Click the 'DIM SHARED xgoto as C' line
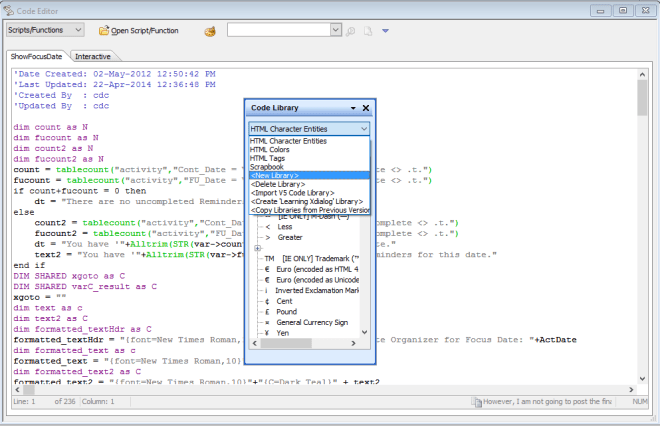Viewport: 660px width, 426px height. [x=69, y=276]
